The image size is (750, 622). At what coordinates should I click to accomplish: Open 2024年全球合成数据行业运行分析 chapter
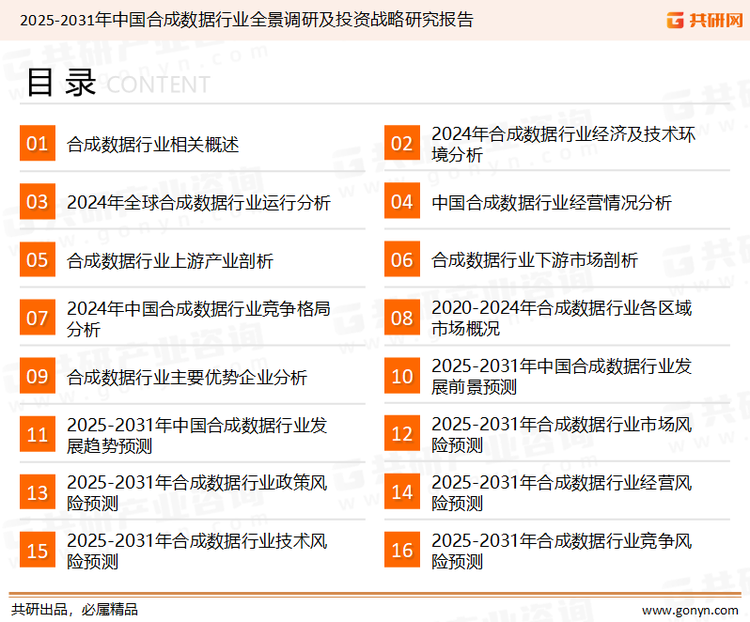coord(198,203)
